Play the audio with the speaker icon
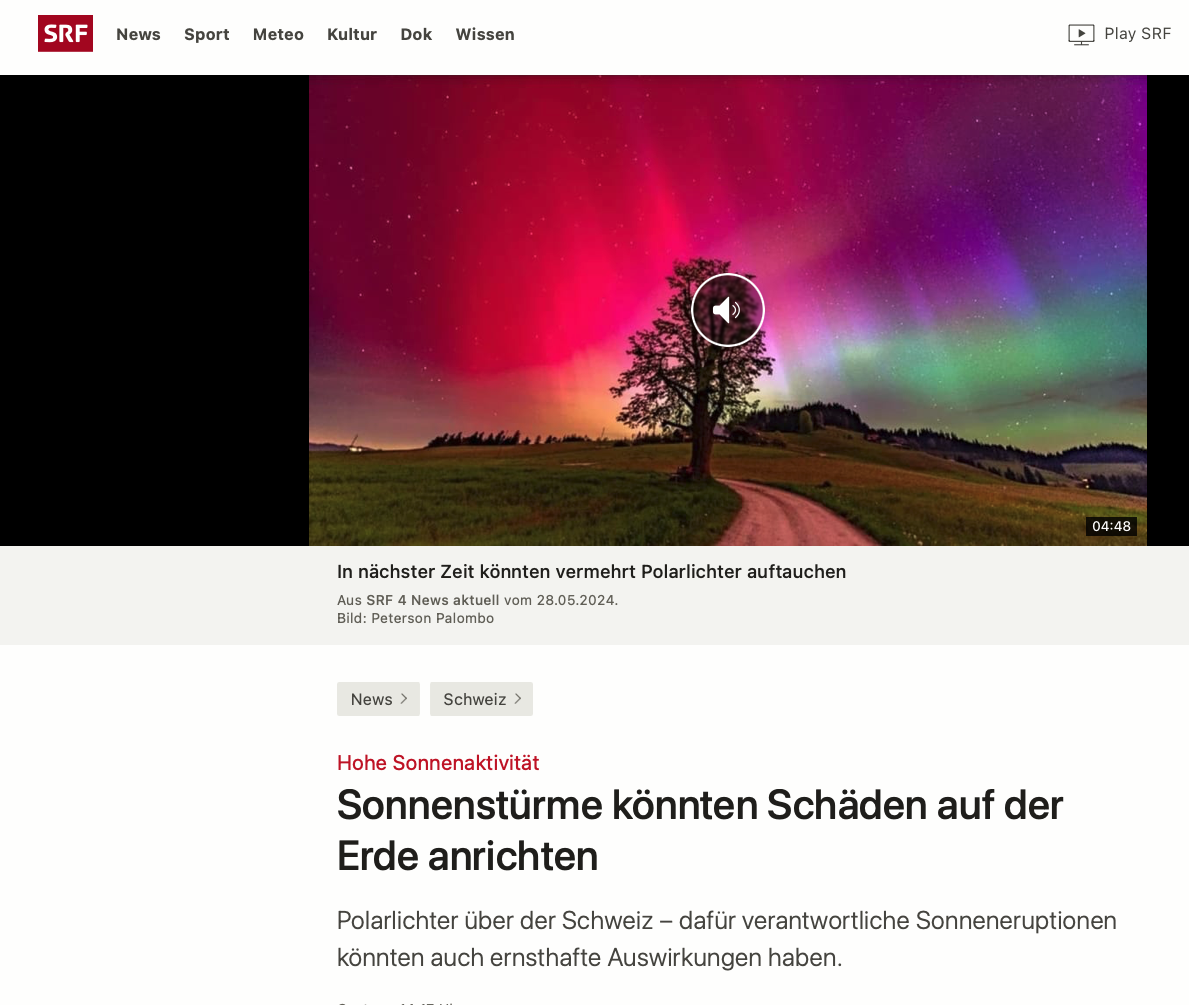Screen dimensions: 1189x1005 [x=727, y=309]
